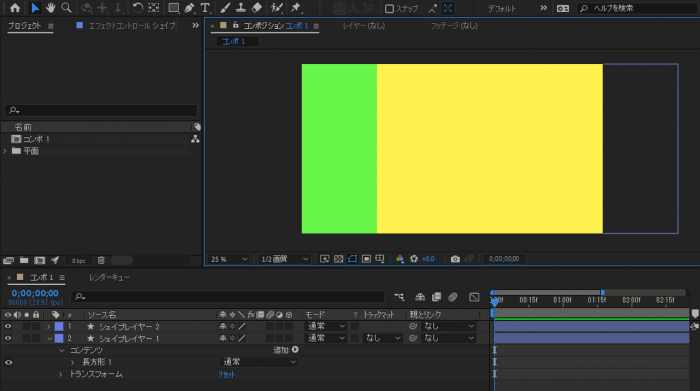The width and height of the screenshot is (700, 391).
Task: Open the フッテージ (なし) tab
Action: [454, 26]
